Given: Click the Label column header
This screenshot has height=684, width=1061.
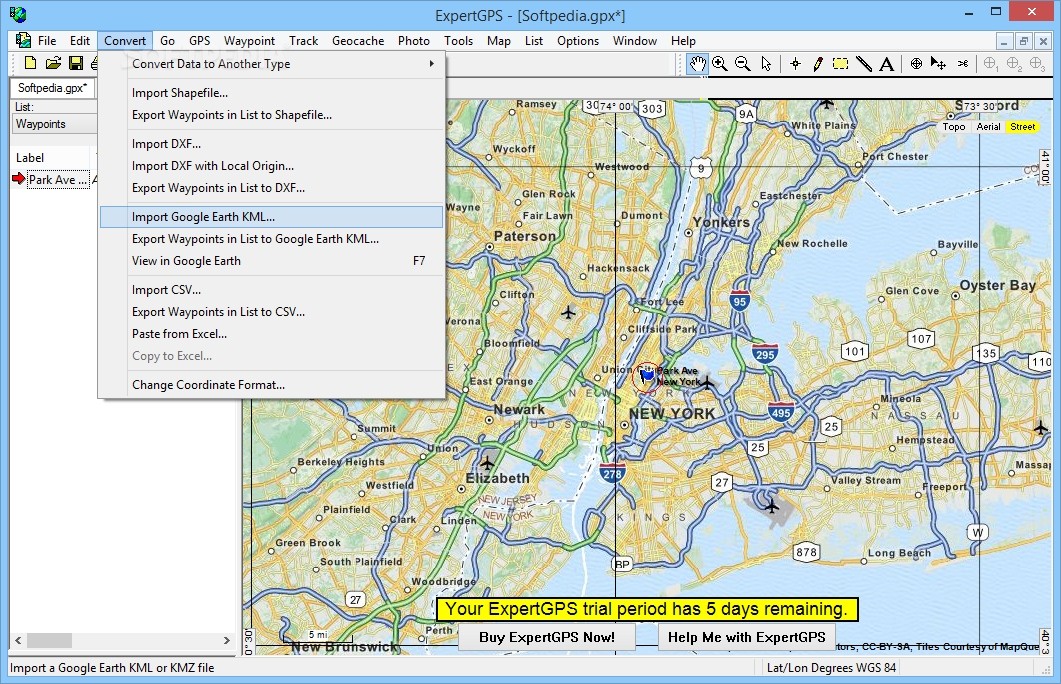Looking at the screenshot, I should click(30, 158).
